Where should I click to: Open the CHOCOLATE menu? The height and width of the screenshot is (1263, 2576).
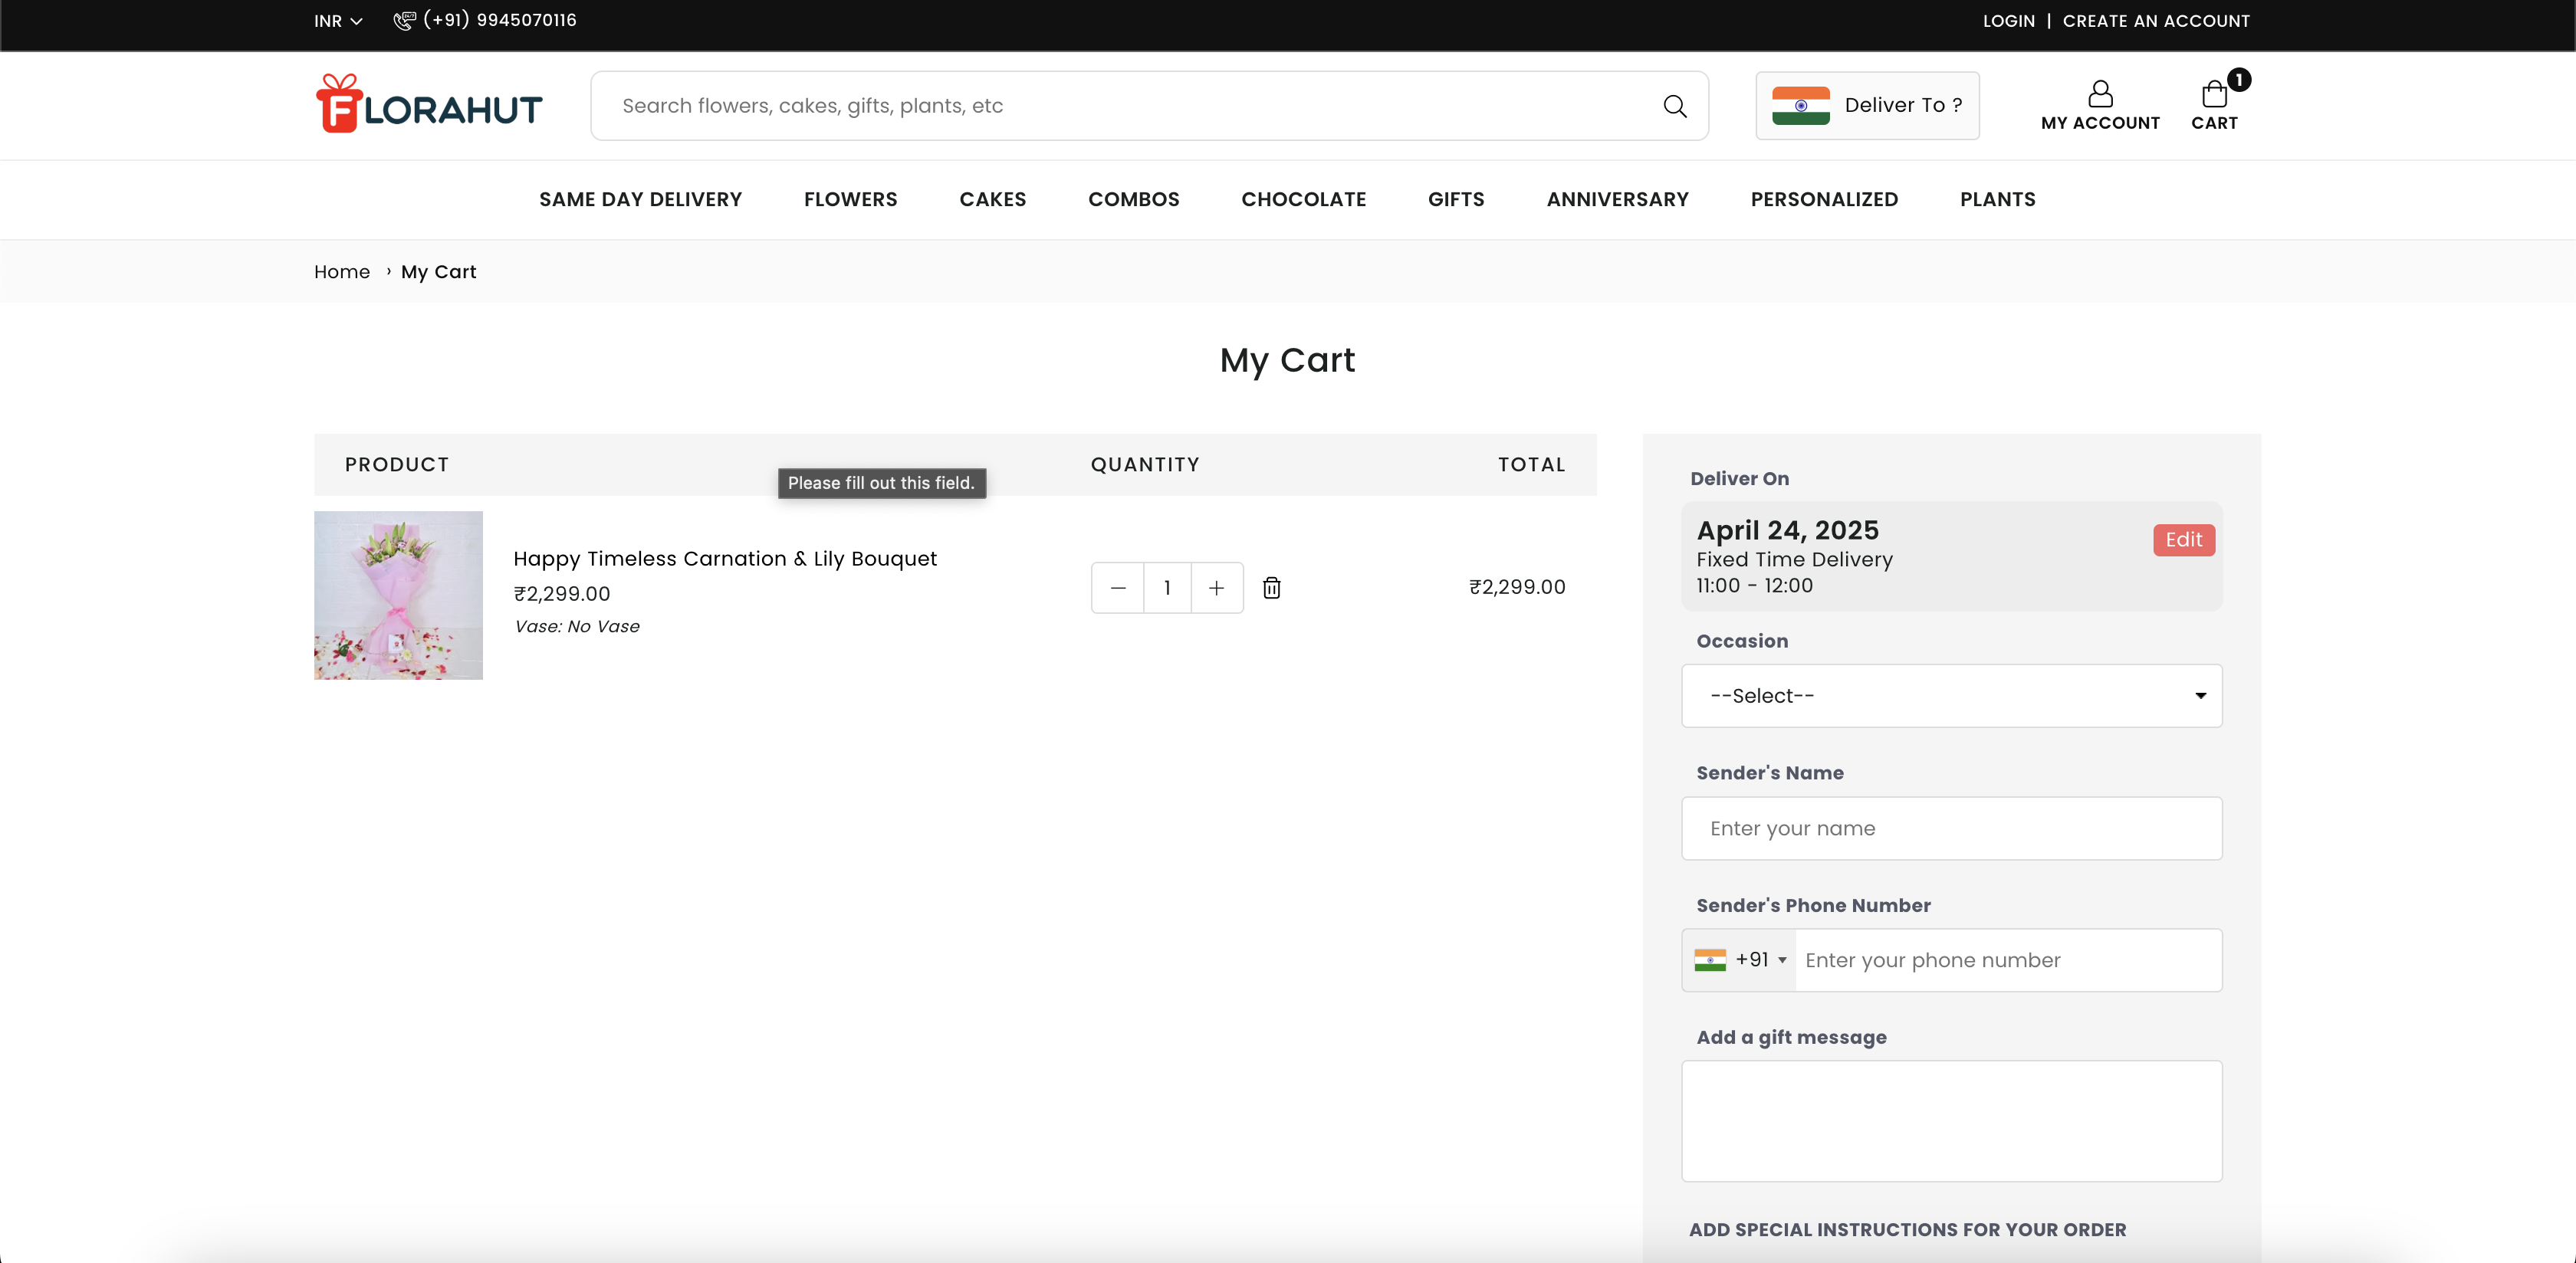click(x=1304, y=199)
